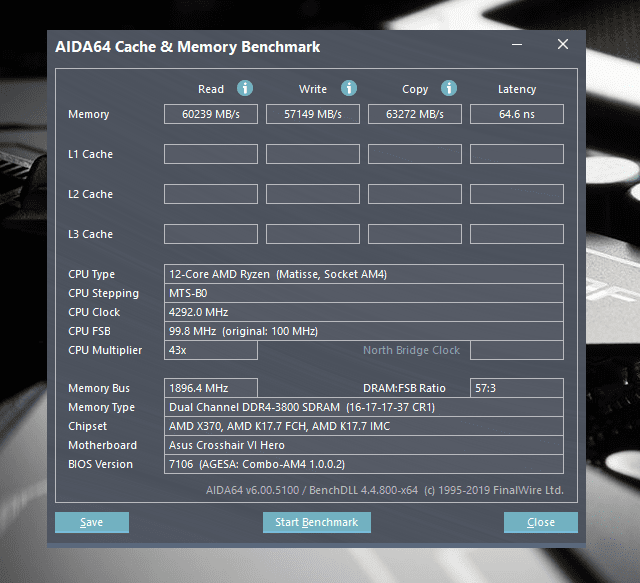Image resolution: width=640 pixels, height=583 pixels.
Task: Start the benchmark
Action: click(x=317, y=522)
